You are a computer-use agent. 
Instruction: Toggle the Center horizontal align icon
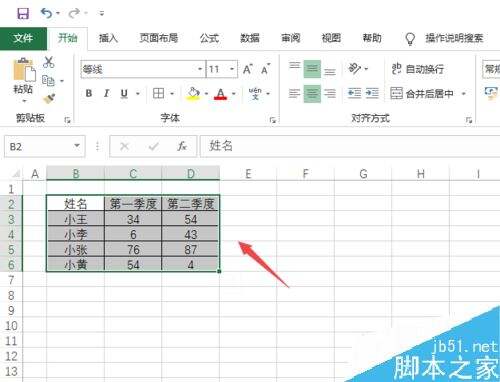pyautogui.click(x=312, y=93)
